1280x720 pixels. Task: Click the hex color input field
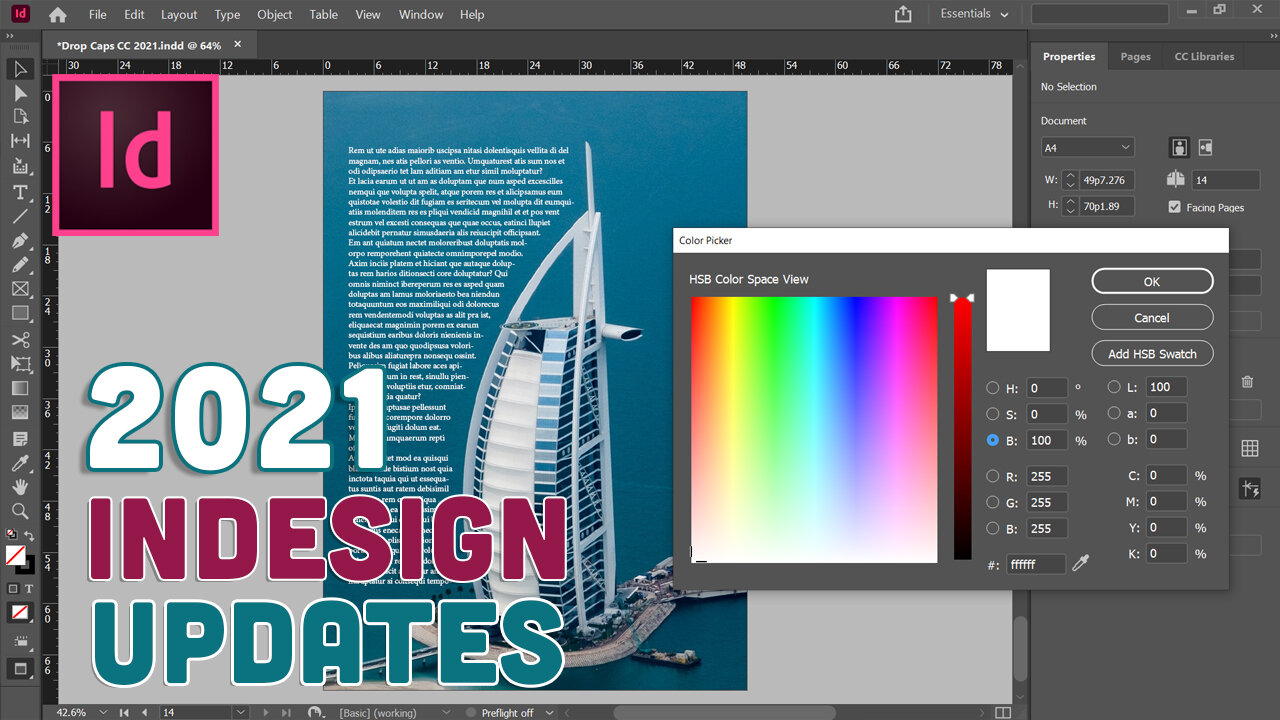[1036, 565]
